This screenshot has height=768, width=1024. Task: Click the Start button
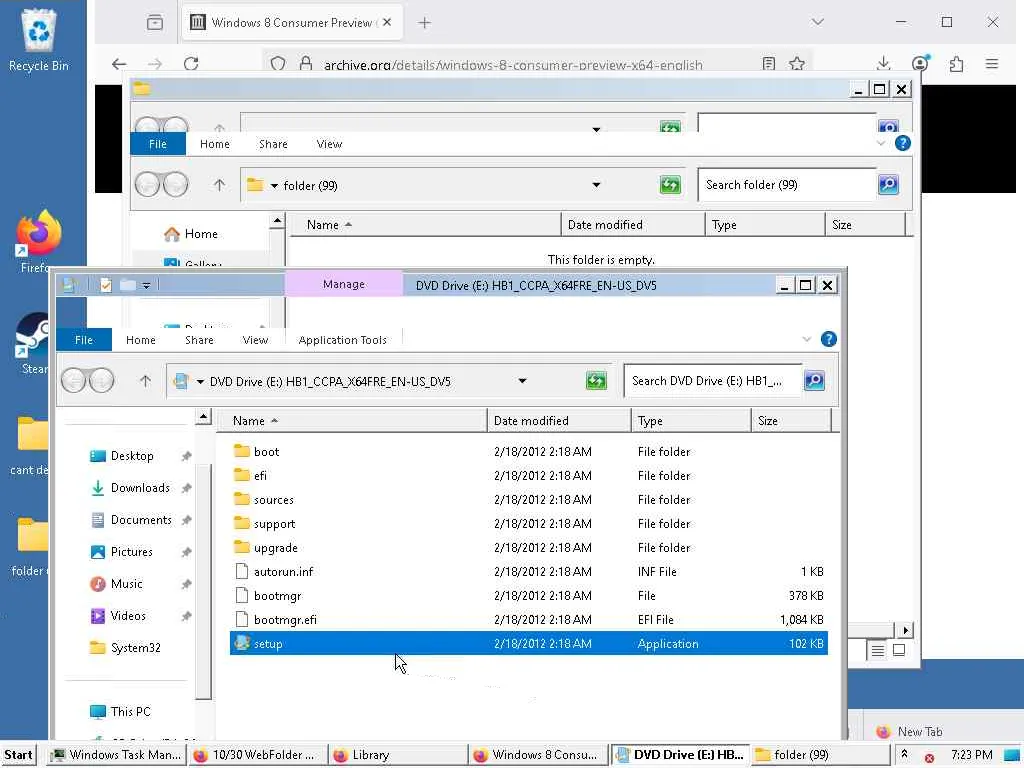18,754
